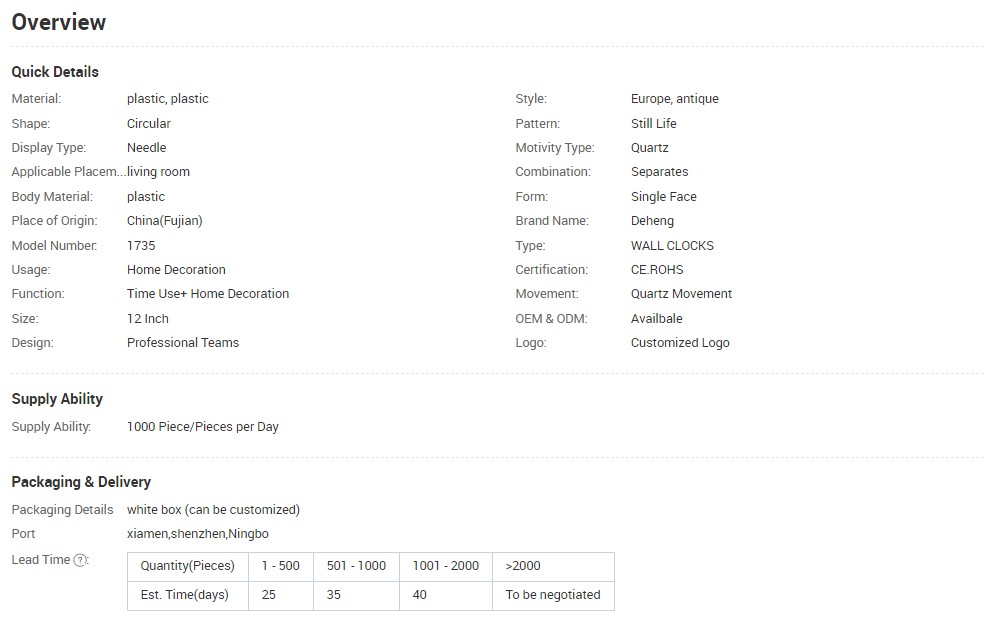This screenshot has width=996, height=629.
Task: Click the Place of Origin value China(Fujian)
Action: coord(165,221)
